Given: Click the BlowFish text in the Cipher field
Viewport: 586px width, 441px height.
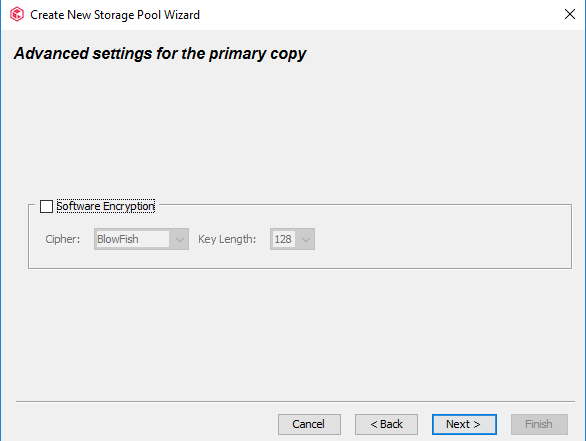Looking at the screenshot, I should (x=118, y=239).
